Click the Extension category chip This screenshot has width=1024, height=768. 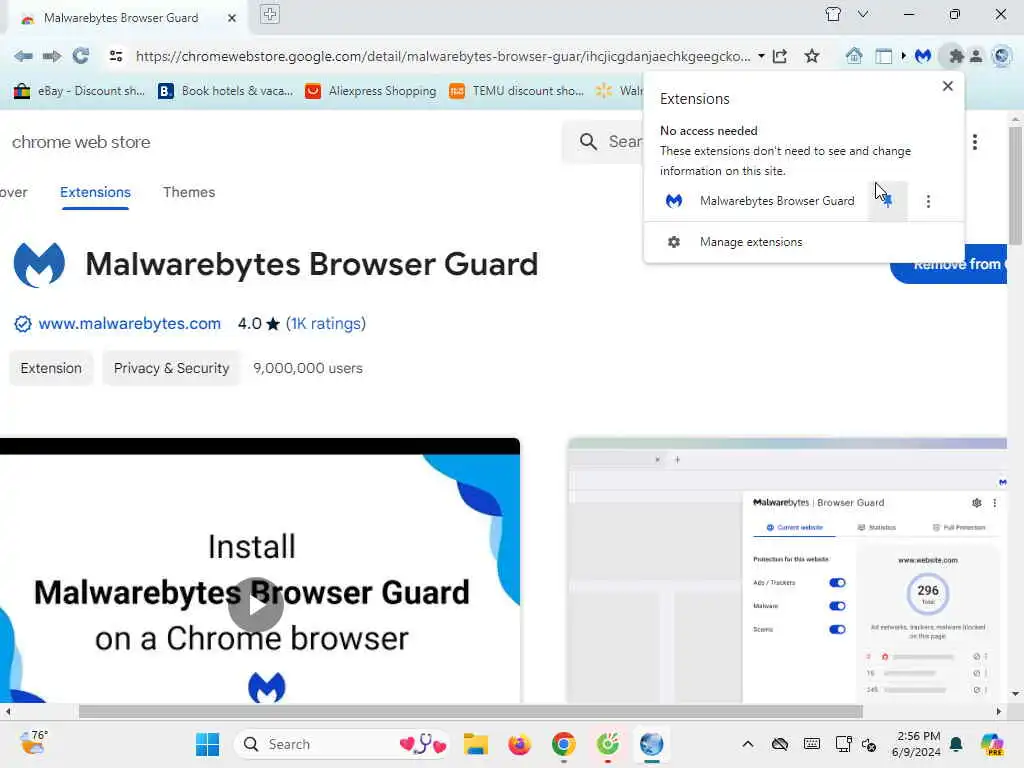click(51, 368)
